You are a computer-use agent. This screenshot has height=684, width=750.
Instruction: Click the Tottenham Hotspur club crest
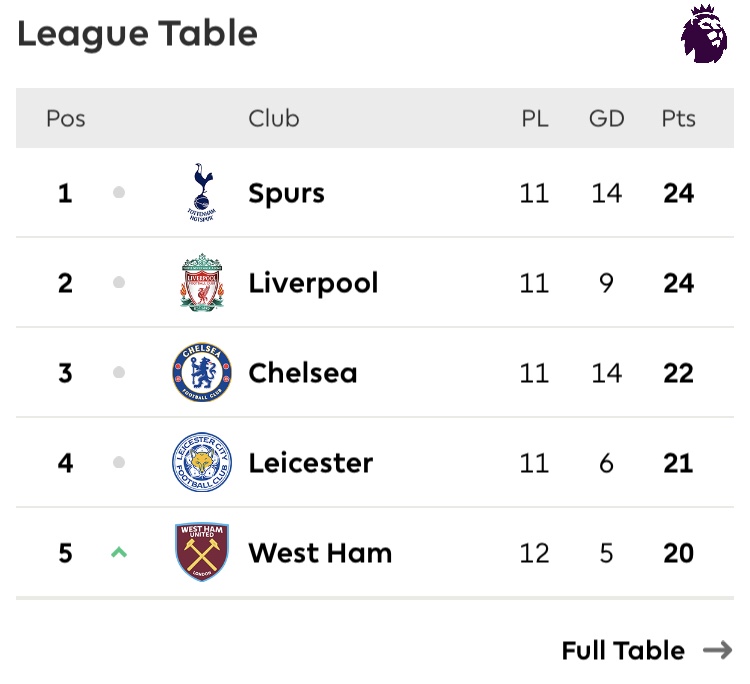[x=202, y=192]
